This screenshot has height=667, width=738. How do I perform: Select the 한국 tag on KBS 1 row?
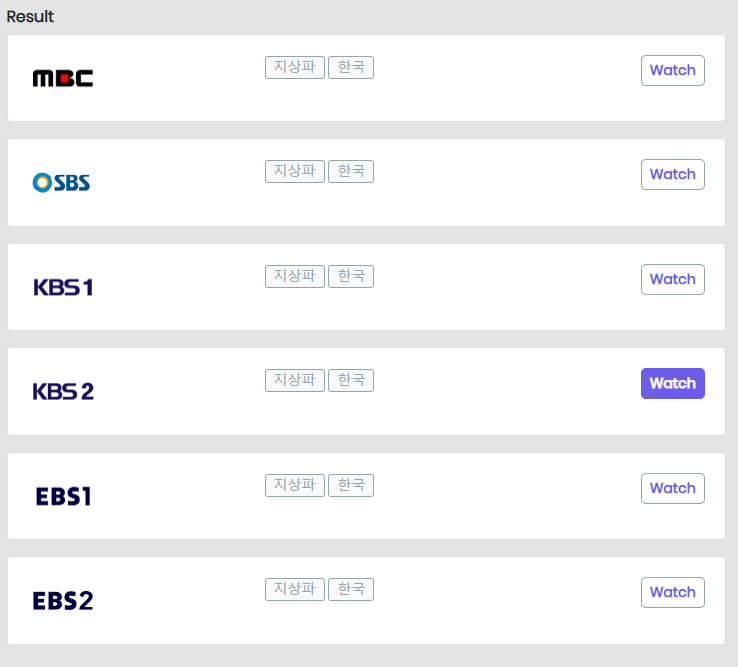[351, 276]
